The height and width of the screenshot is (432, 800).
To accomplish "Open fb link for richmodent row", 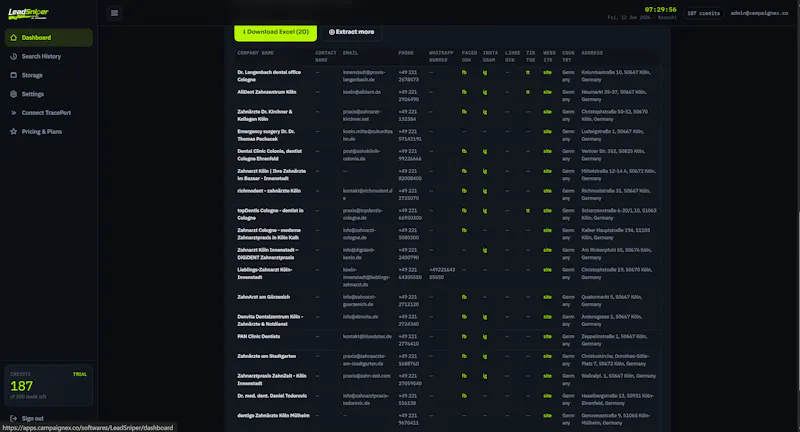I will tap(464, 191).
